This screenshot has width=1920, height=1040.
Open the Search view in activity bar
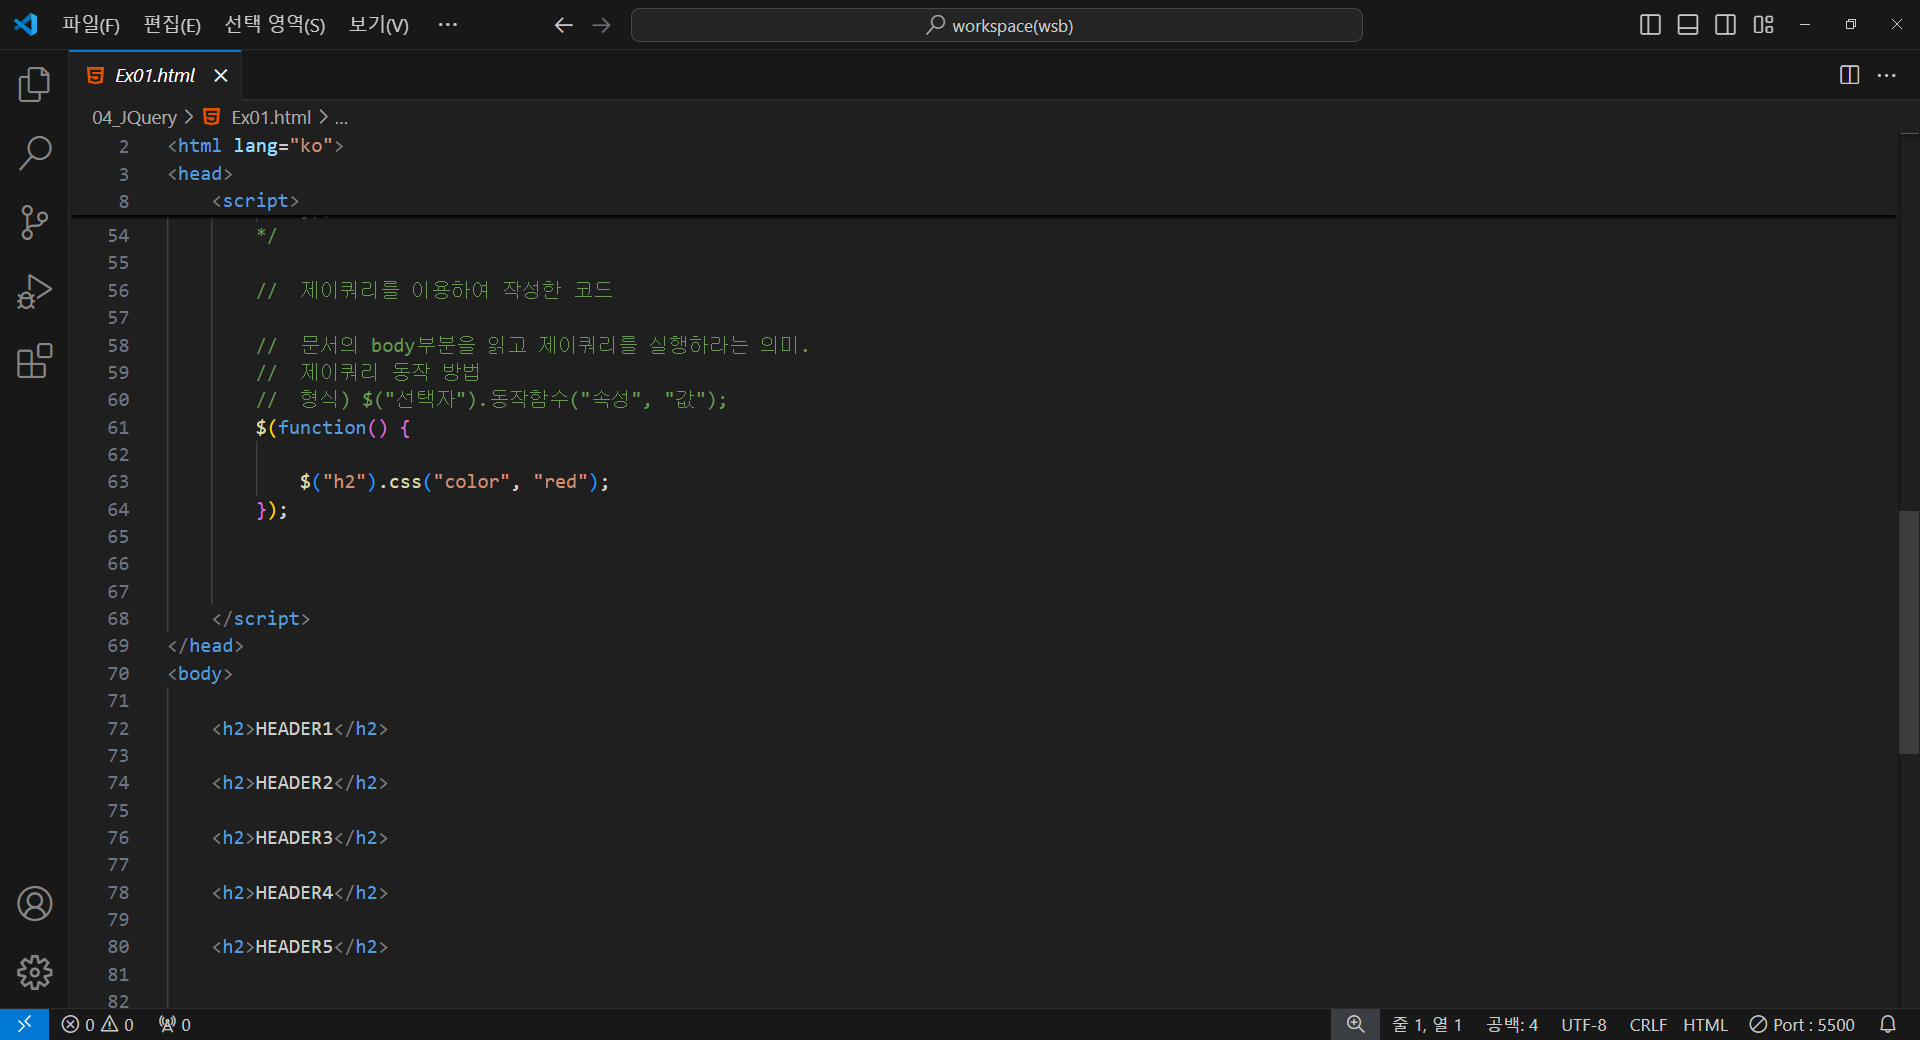pos(34,153)
